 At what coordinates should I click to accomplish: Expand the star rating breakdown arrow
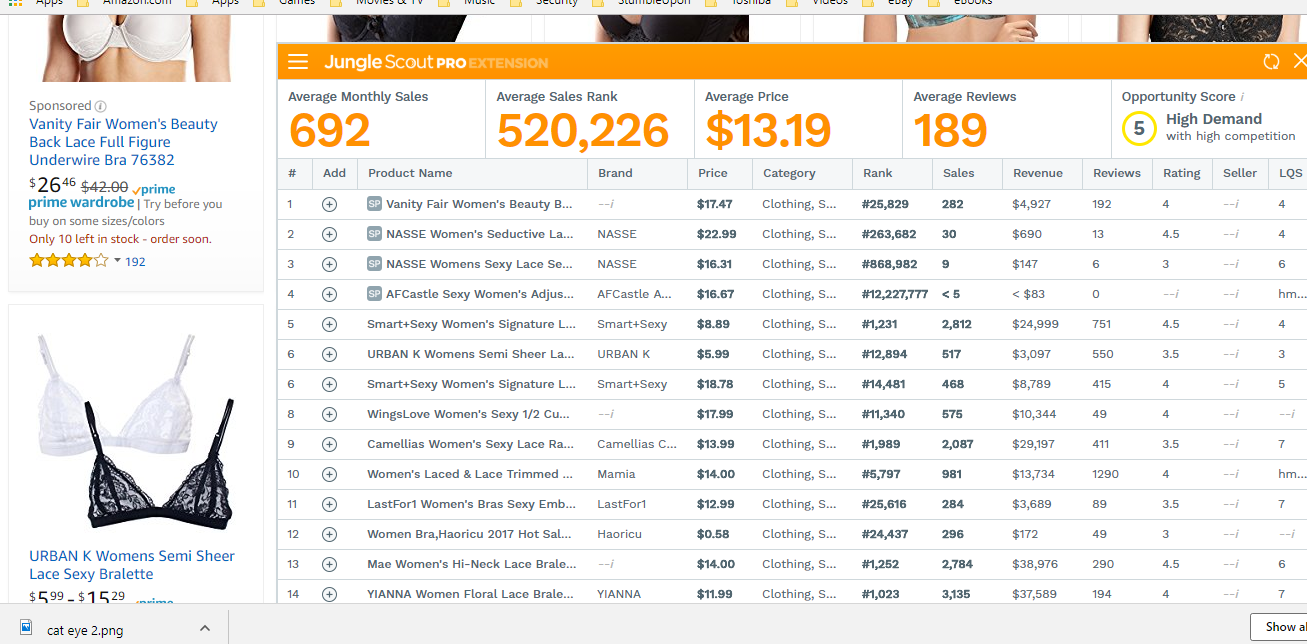(x=117, y=261)
